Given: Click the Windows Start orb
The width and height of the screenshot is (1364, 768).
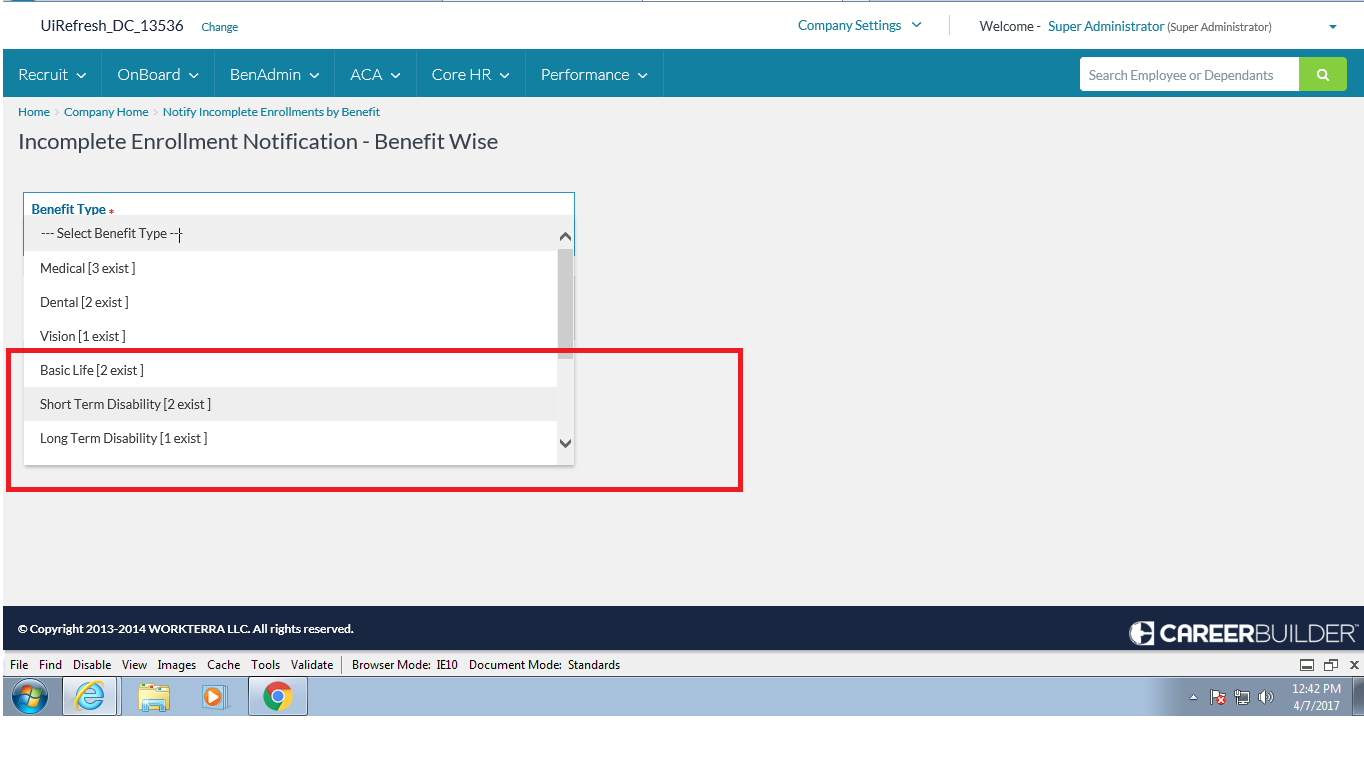Looking at the screenshot, I should pos(30,697).
